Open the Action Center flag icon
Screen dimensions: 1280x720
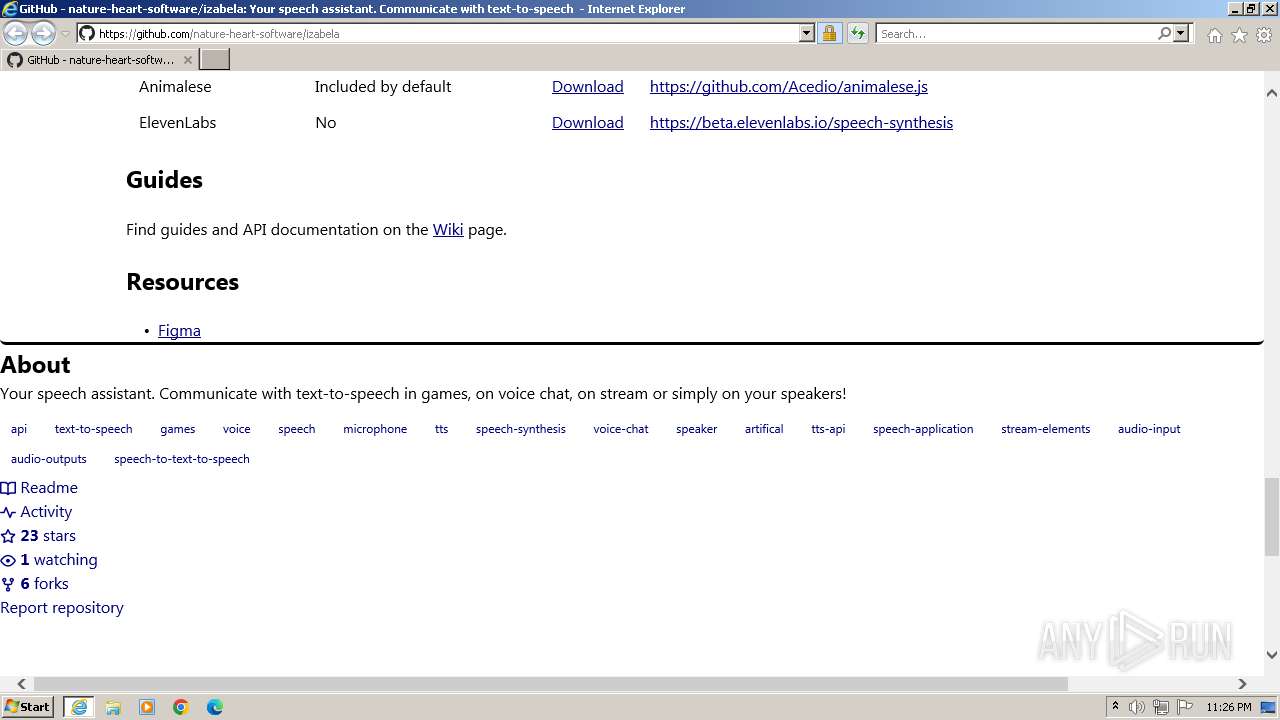pos(1185,707)
